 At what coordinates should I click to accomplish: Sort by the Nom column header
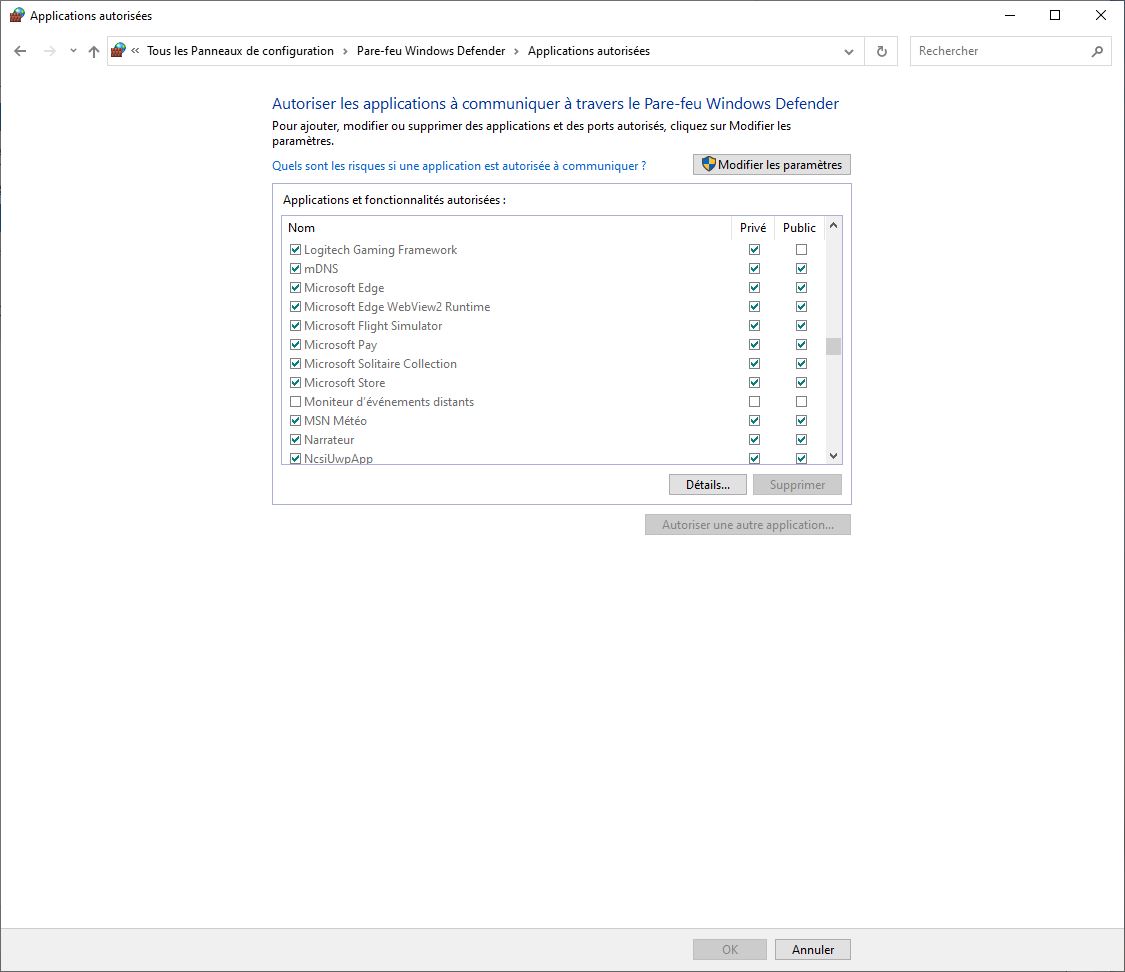[x=507, y=227]
